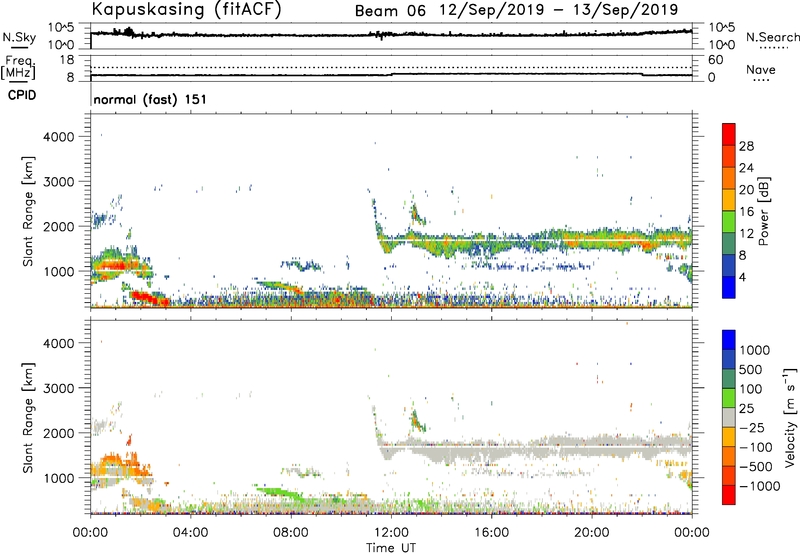Click the 'Velocity [m s-1]' color bar label

790,417
